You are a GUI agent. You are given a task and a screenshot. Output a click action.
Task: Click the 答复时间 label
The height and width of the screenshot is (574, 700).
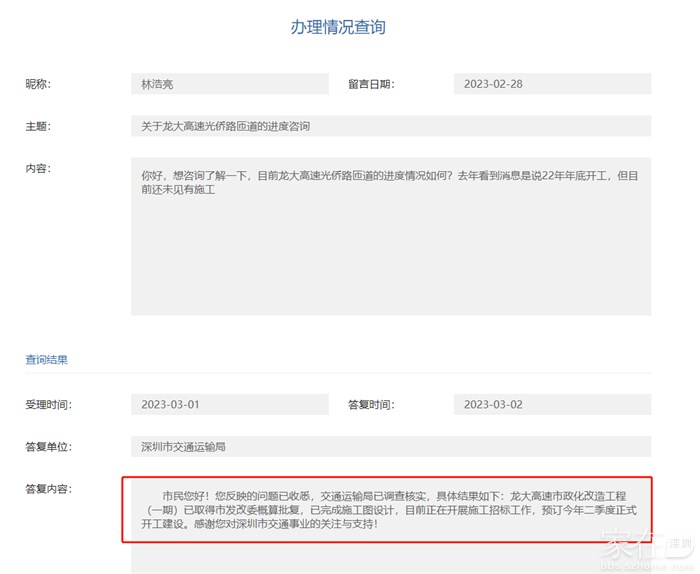click(370, 405)
